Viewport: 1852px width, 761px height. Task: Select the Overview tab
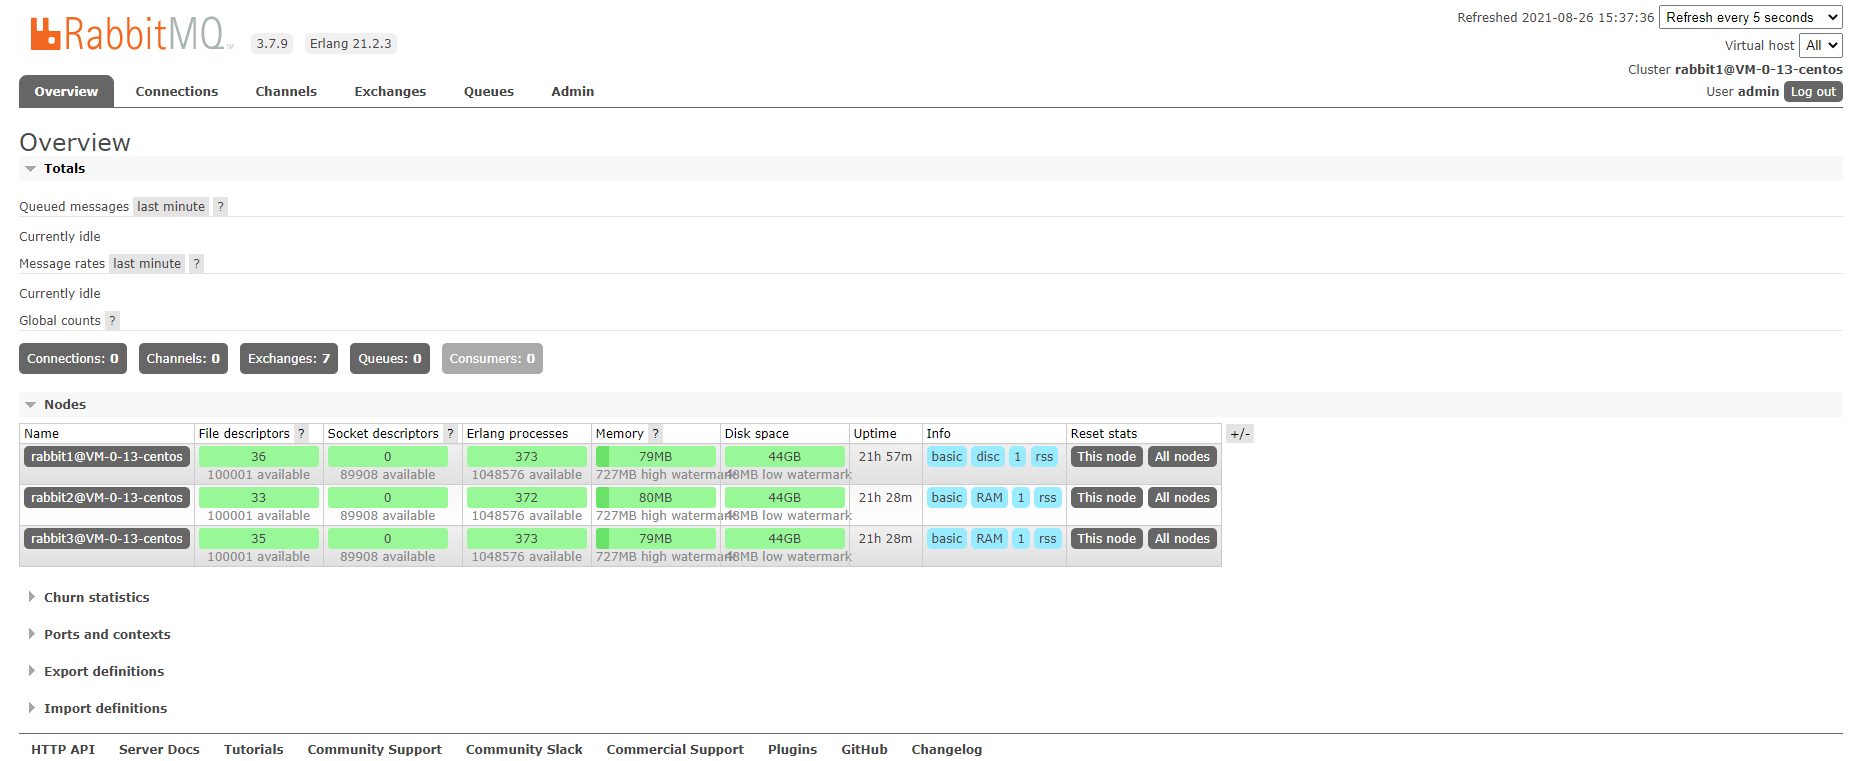[x=66, y=91]
